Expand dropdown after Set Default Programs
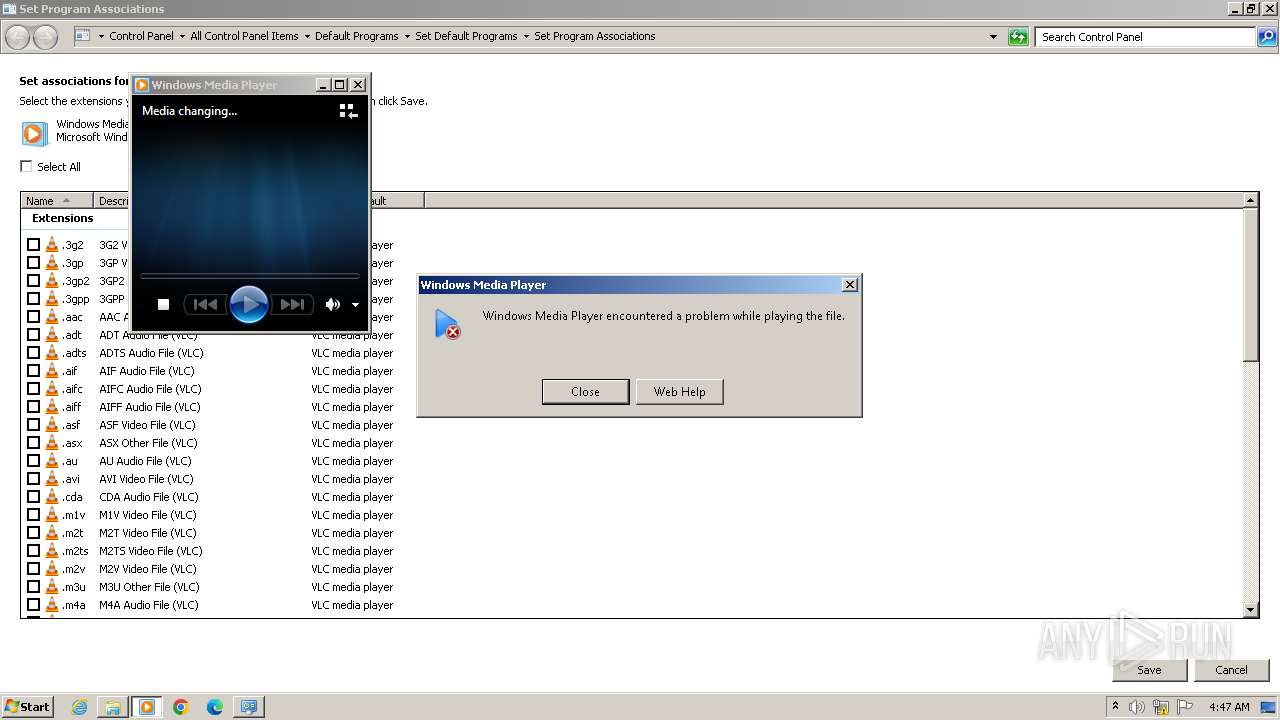 pyautogui.click(x=526, y=36)
